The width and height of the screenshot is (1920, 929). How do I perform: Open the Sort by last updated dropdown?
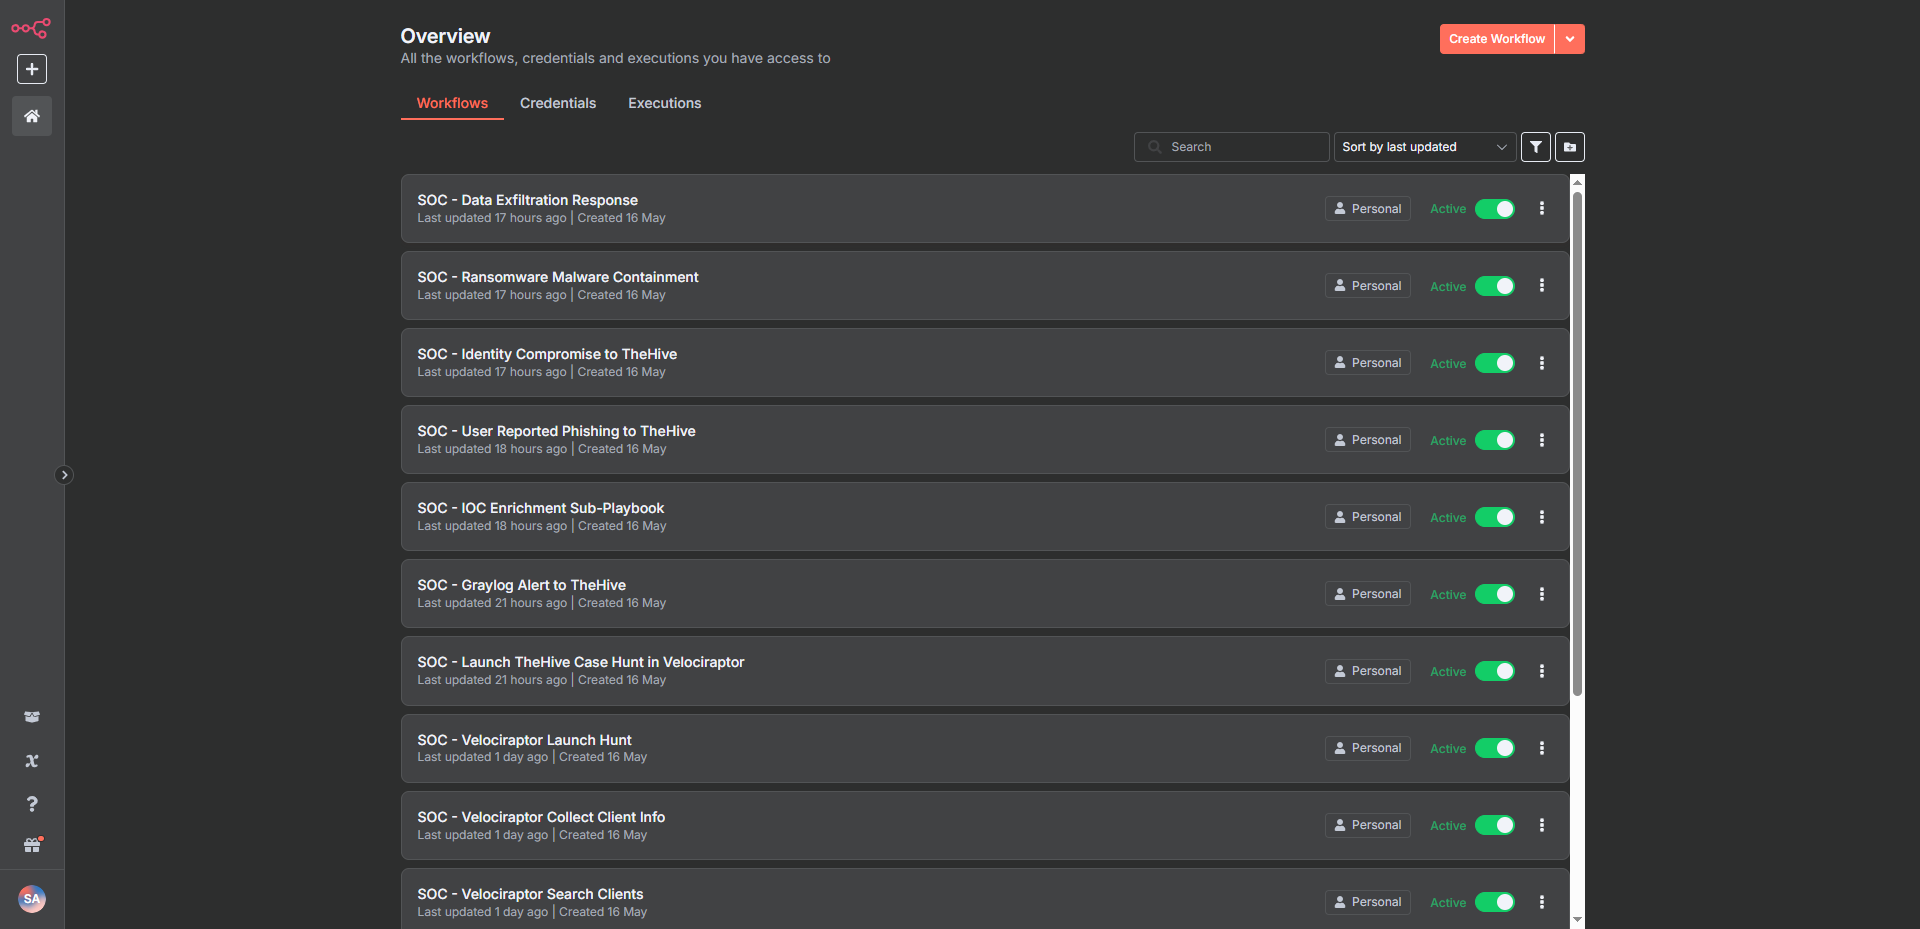pos(1425,147)
